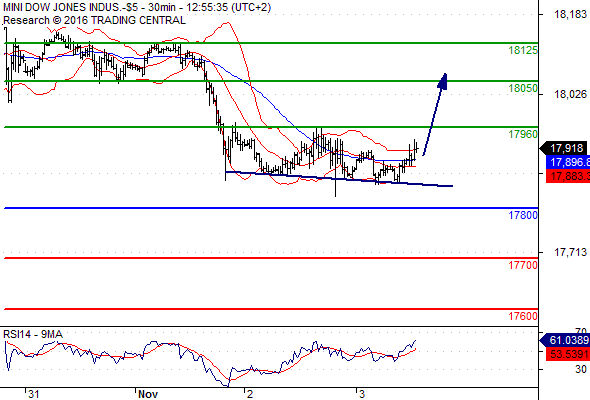Click the RSI average 53.5391 tag
This screenshot has height=400, width=590.
click(568, 354)
